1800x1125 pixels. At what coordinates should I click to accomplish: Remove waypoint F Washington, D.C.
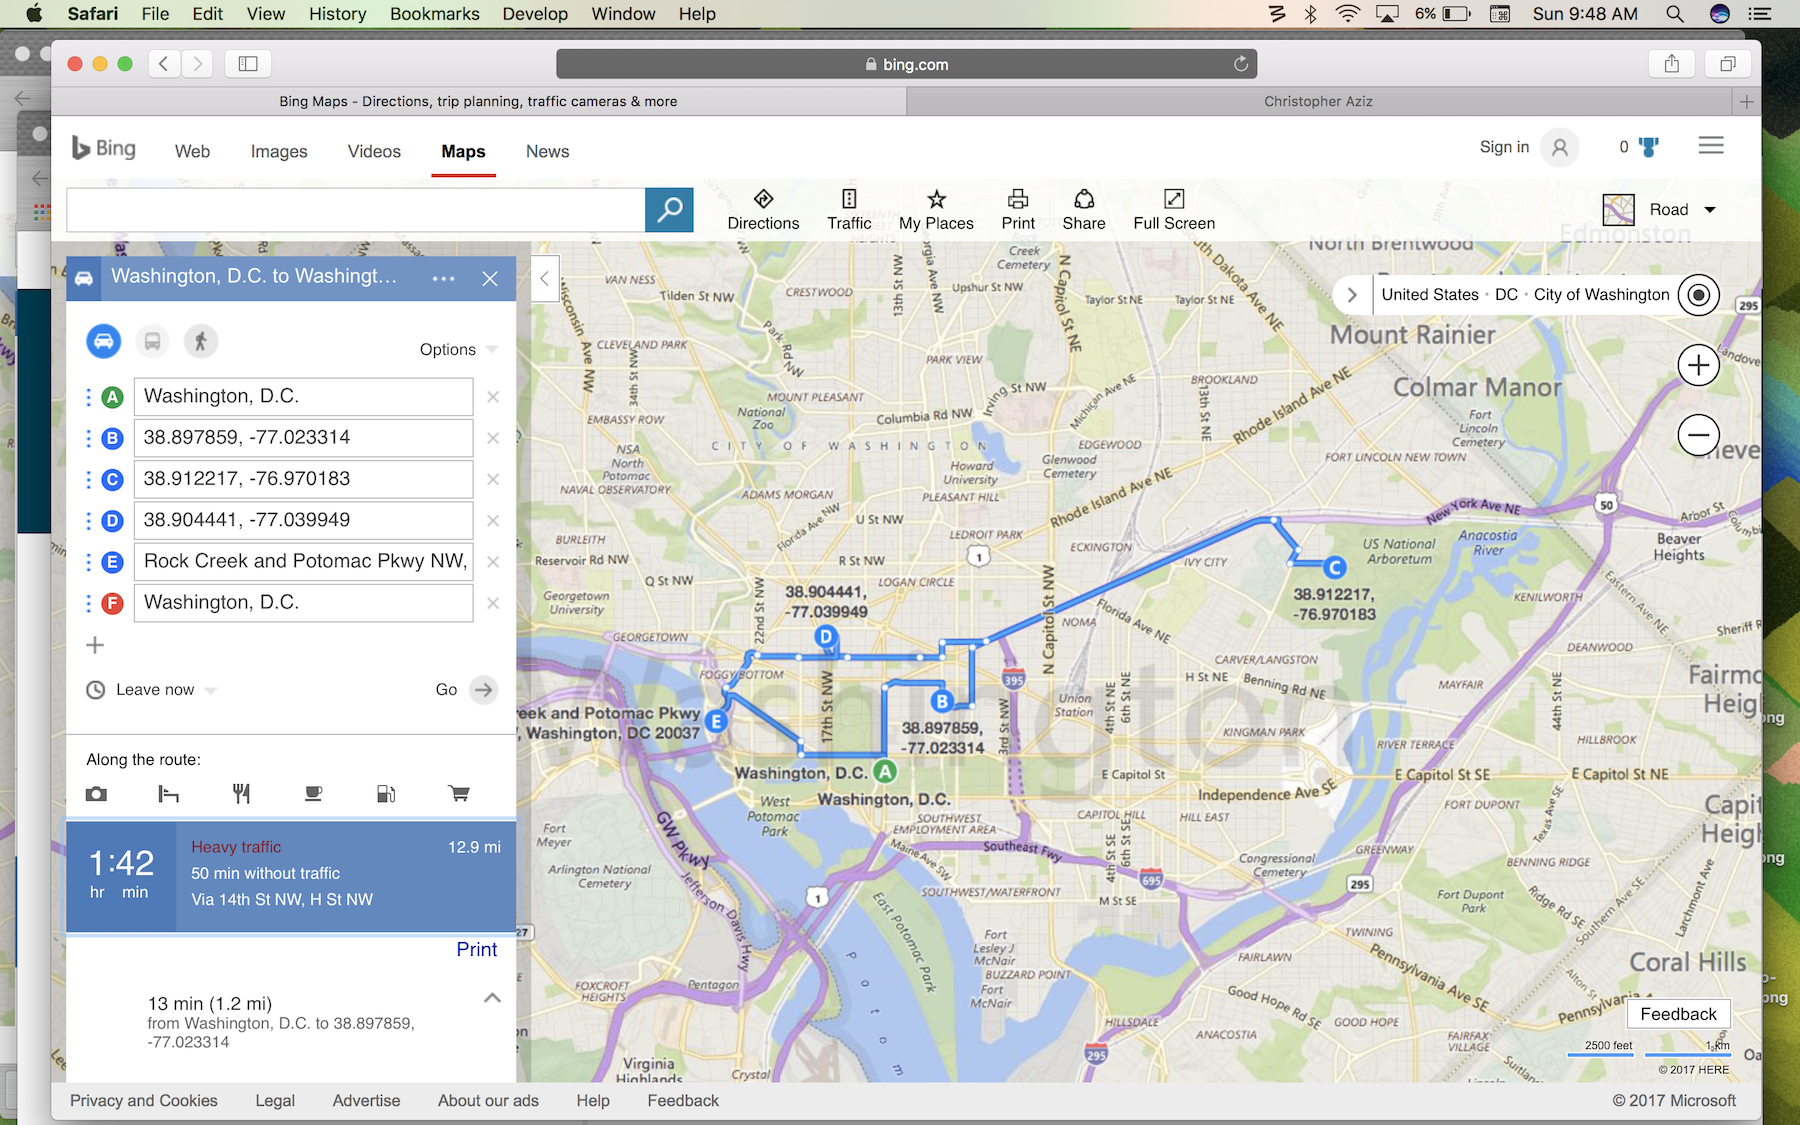coord(493,603)
